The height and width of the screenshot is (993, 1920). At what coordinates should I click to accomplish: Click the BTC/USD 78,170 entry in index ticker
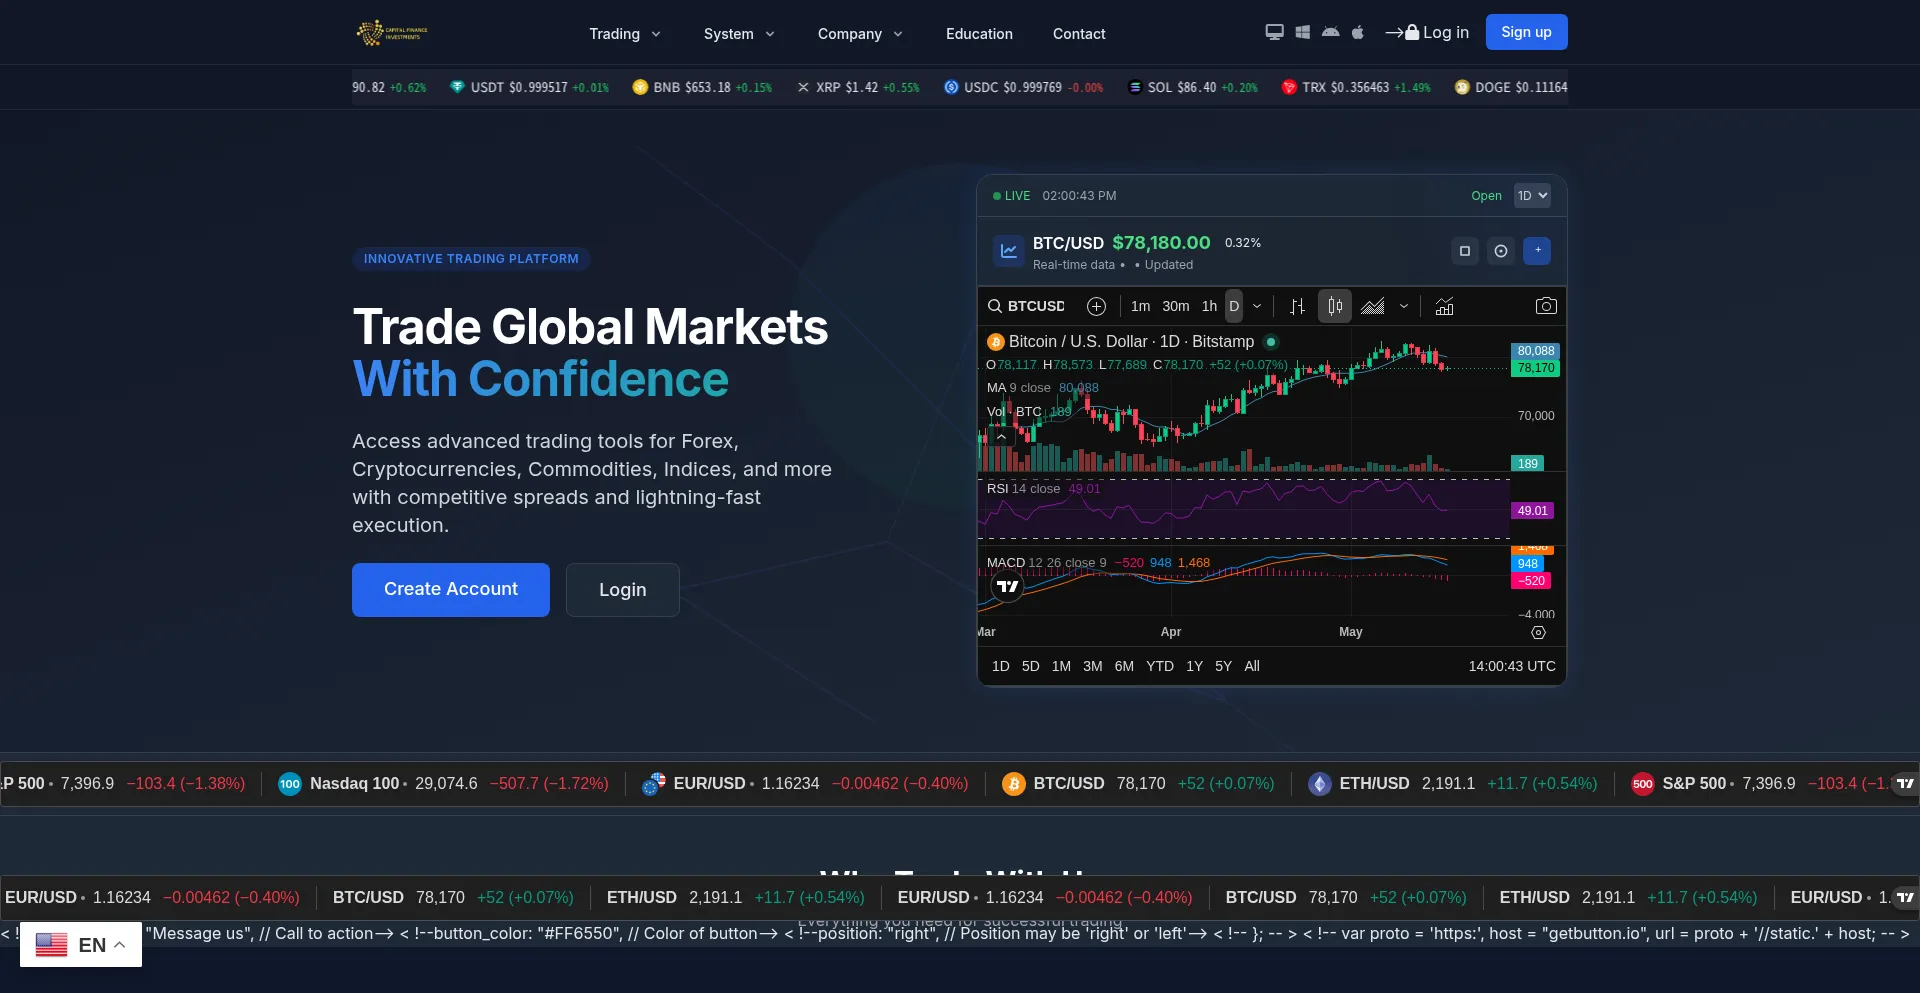(x=1138, y=783)
